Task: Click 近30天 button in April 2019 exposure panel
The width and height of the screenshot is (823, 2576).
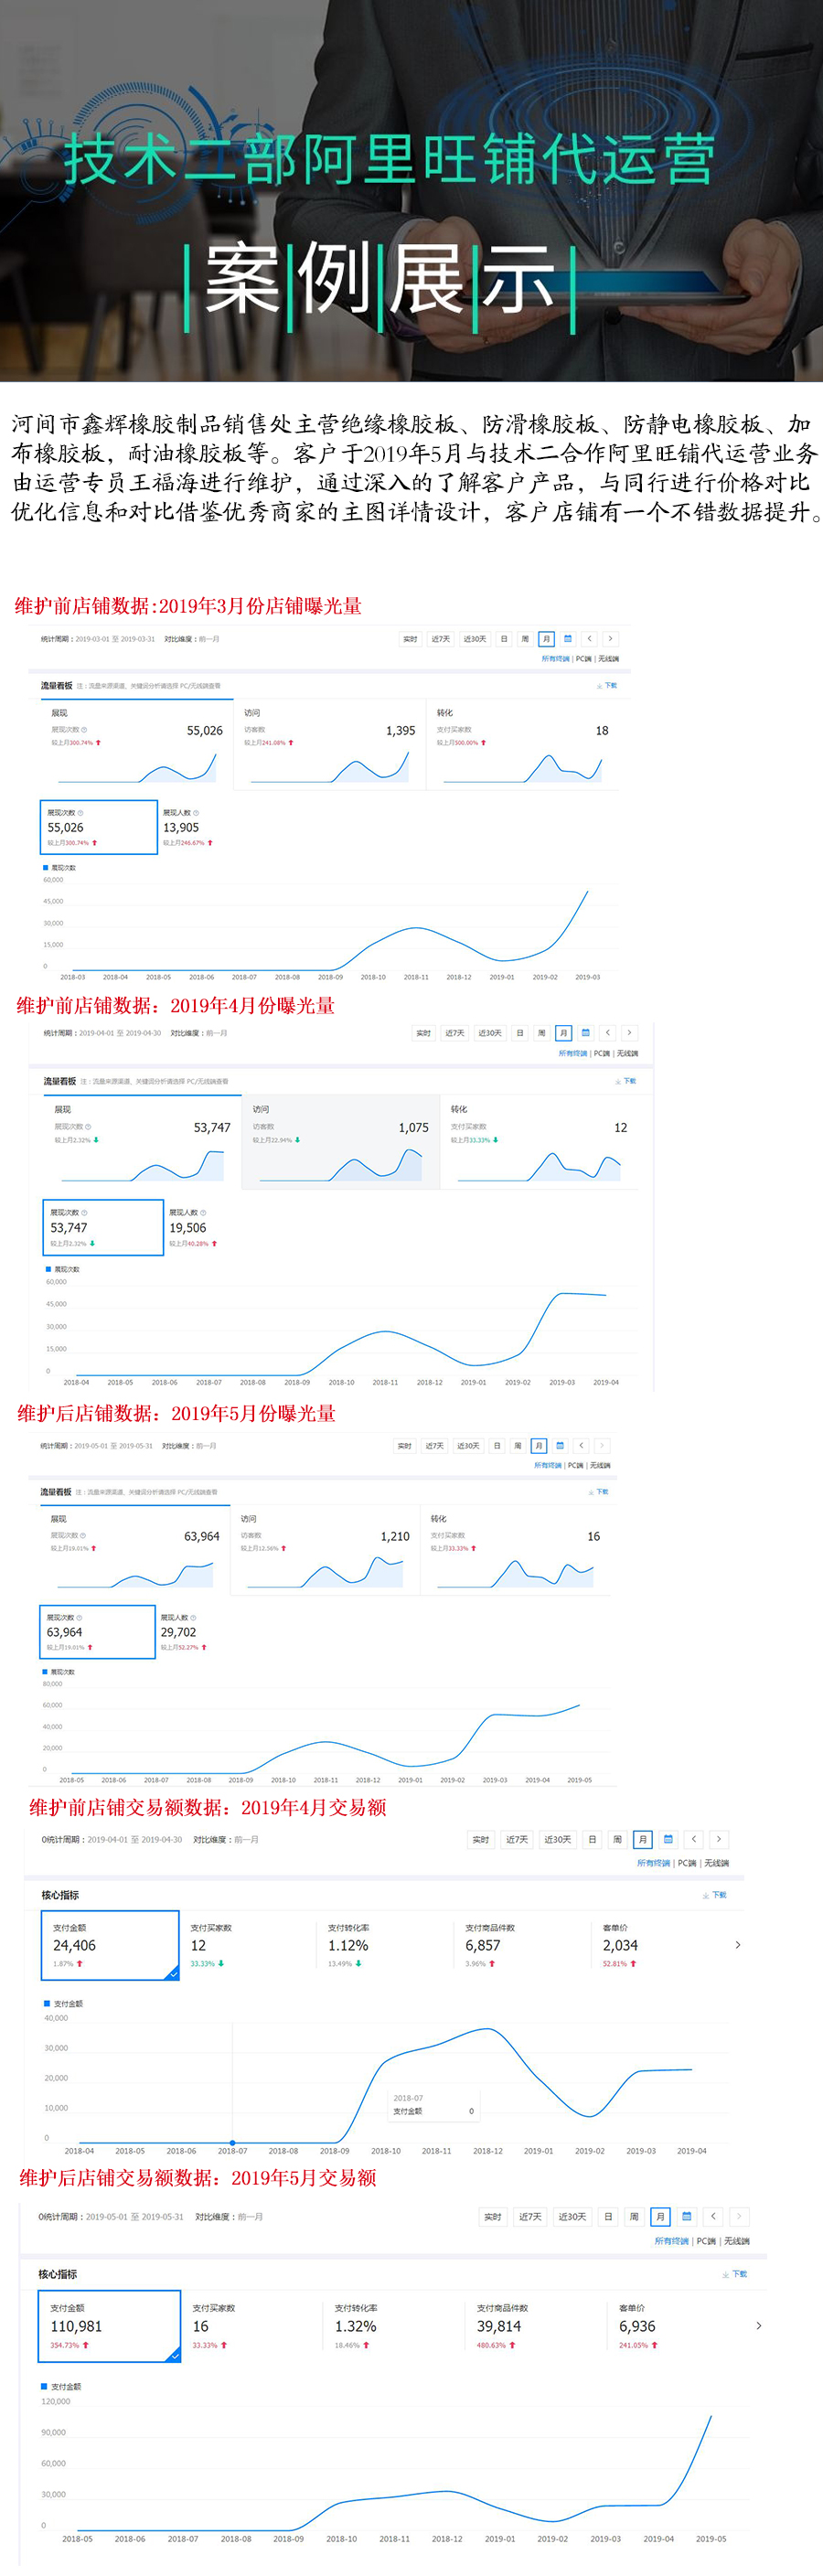Action: pos(490,1033)
